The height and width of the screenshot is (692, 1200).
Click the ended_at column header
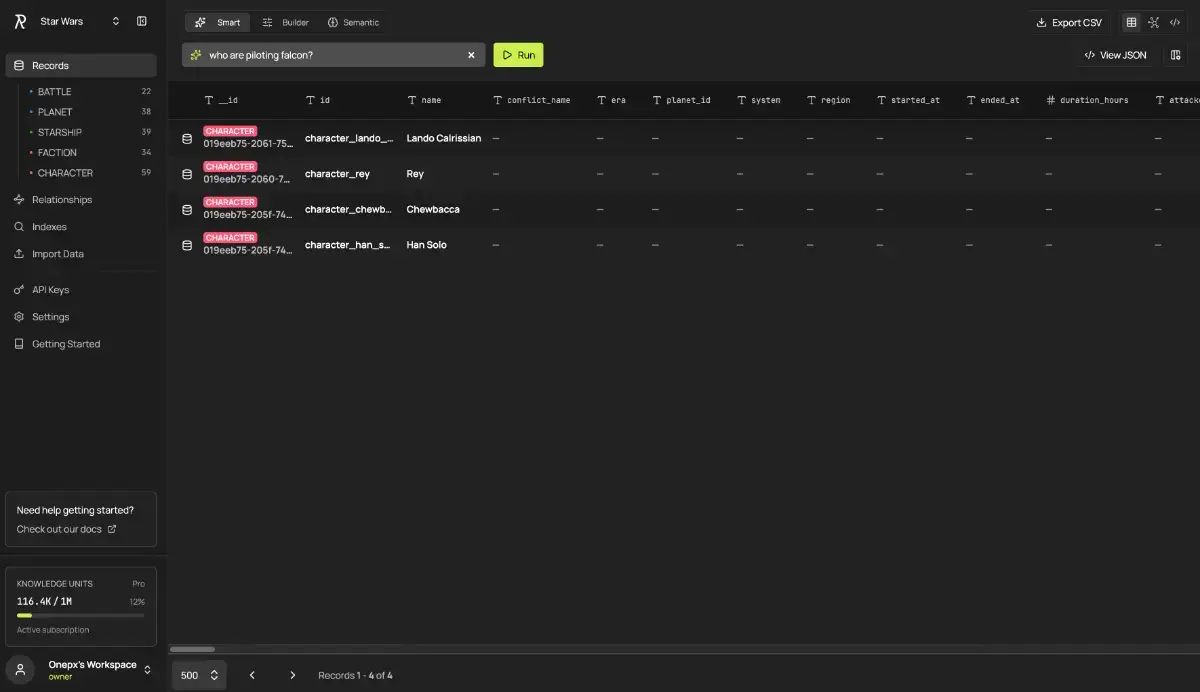coord(994,100)
